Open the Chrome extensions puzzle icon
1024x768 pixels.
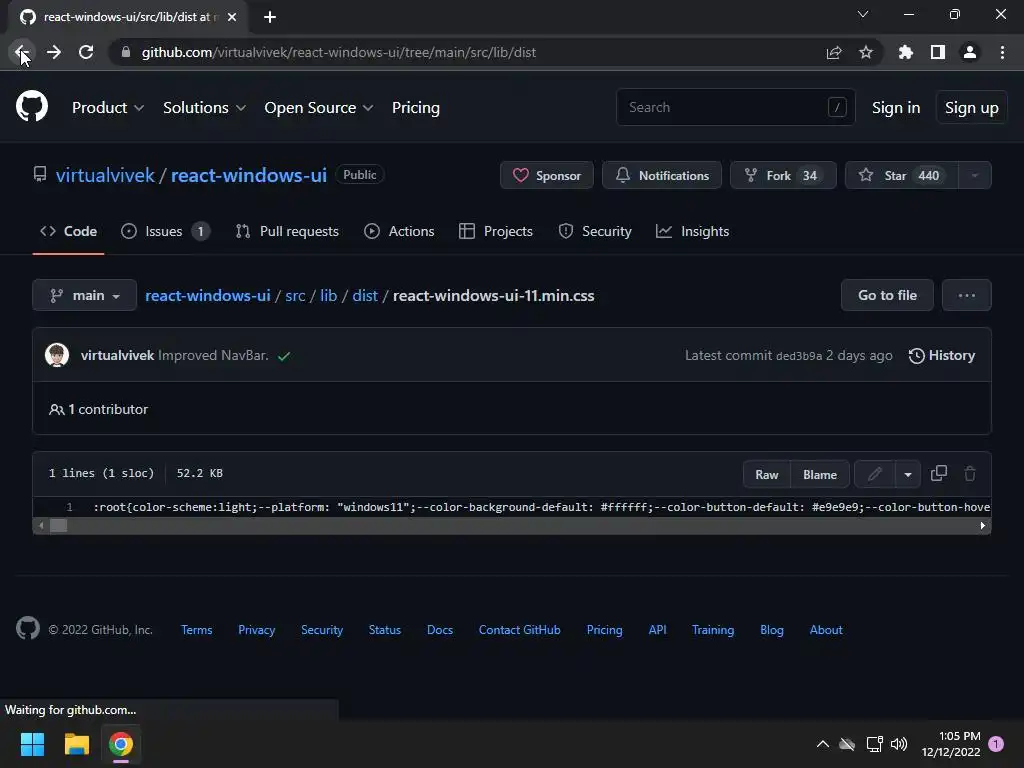click(906, 52)
